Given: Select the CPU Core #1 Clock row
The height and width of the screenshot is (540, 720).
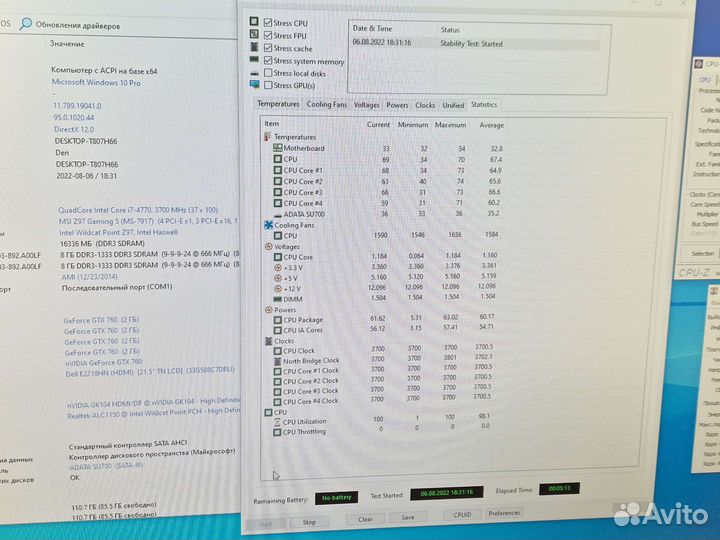Looking at the screenshot, I should click(383, 370).
